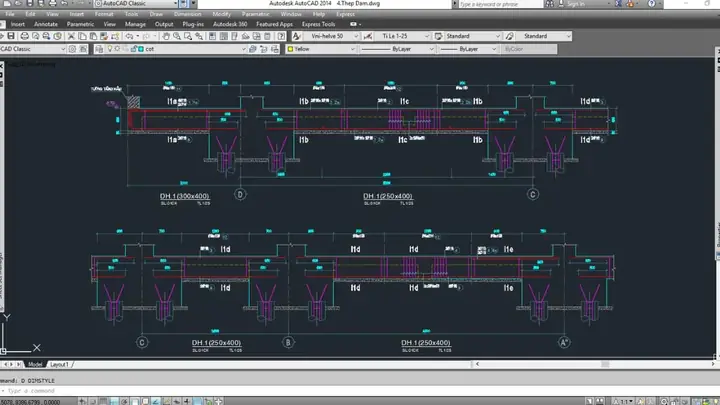Toggle the lock icon for layer cot
Screen dimensions: 720x405
[134, 49]
